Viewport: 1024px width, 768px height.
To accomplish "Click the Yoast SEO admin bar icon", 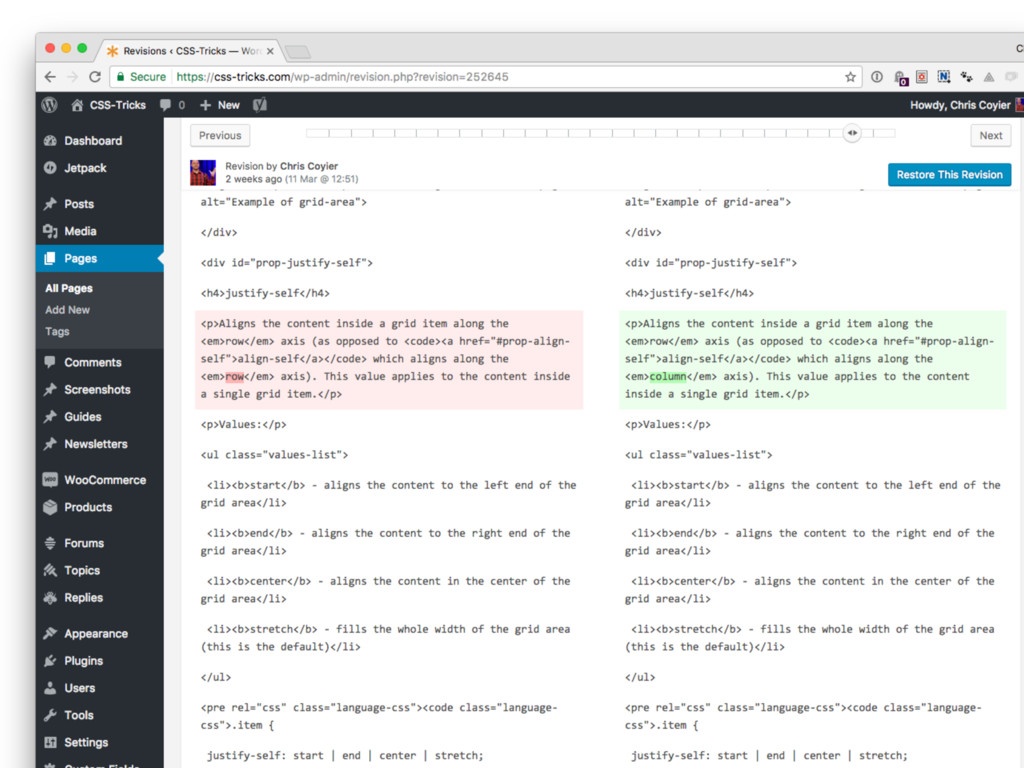I will pos(260,105).
